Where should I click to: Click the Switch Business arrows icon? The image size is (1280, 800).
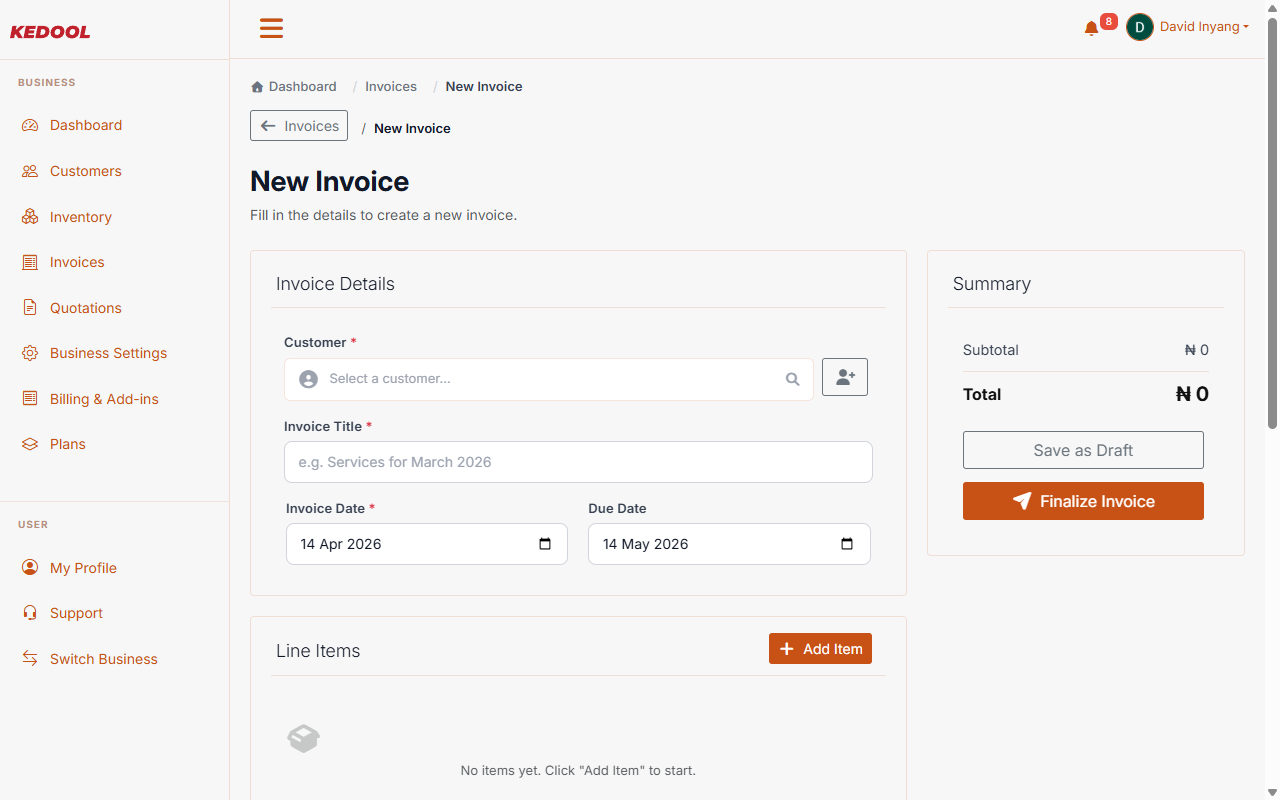(30, 659)
